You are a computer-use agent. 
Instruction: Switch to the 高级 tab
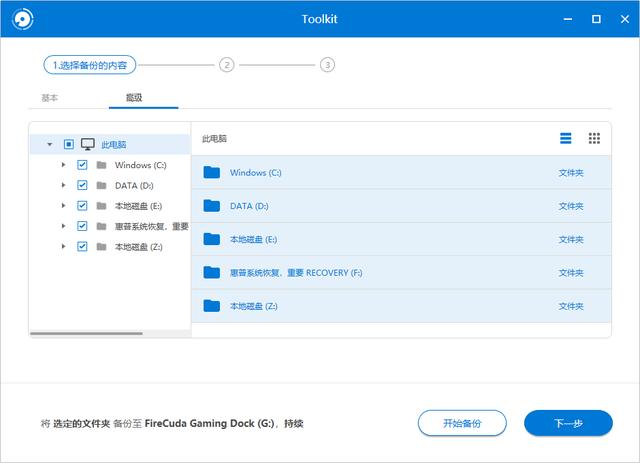[x=134, y=98]
